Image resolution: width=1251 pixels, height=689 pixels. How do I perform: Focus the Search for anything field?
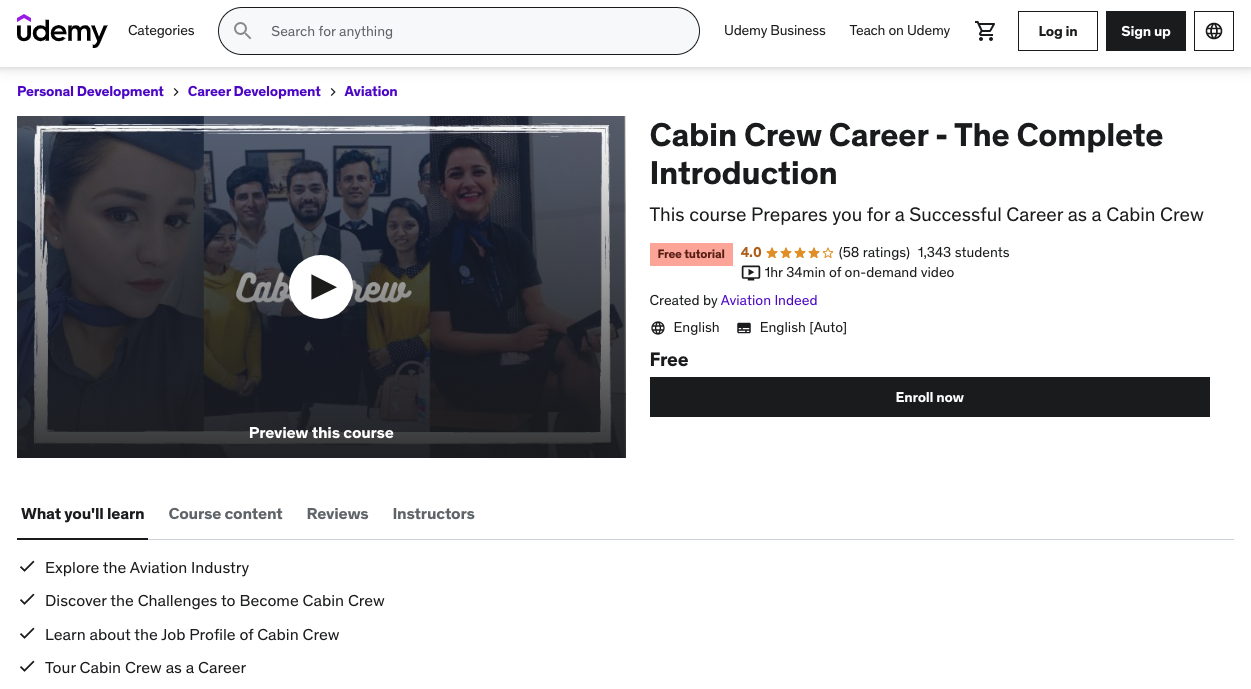(459, 31)
